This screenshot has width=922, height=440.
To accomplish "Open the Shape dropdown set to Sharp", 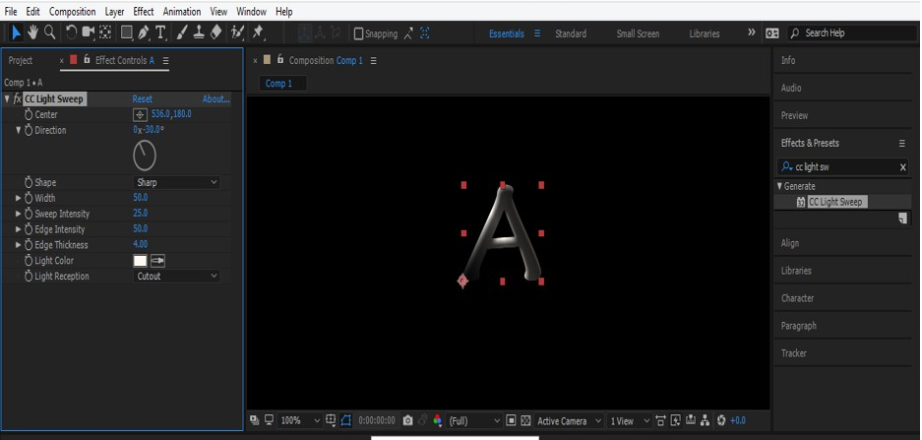I will click(176, 182).
